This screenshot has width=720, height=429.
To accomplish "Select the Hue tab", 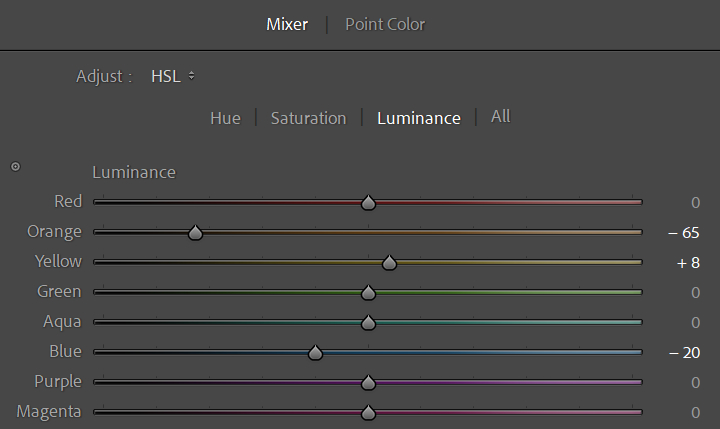I will click(225, 118).
